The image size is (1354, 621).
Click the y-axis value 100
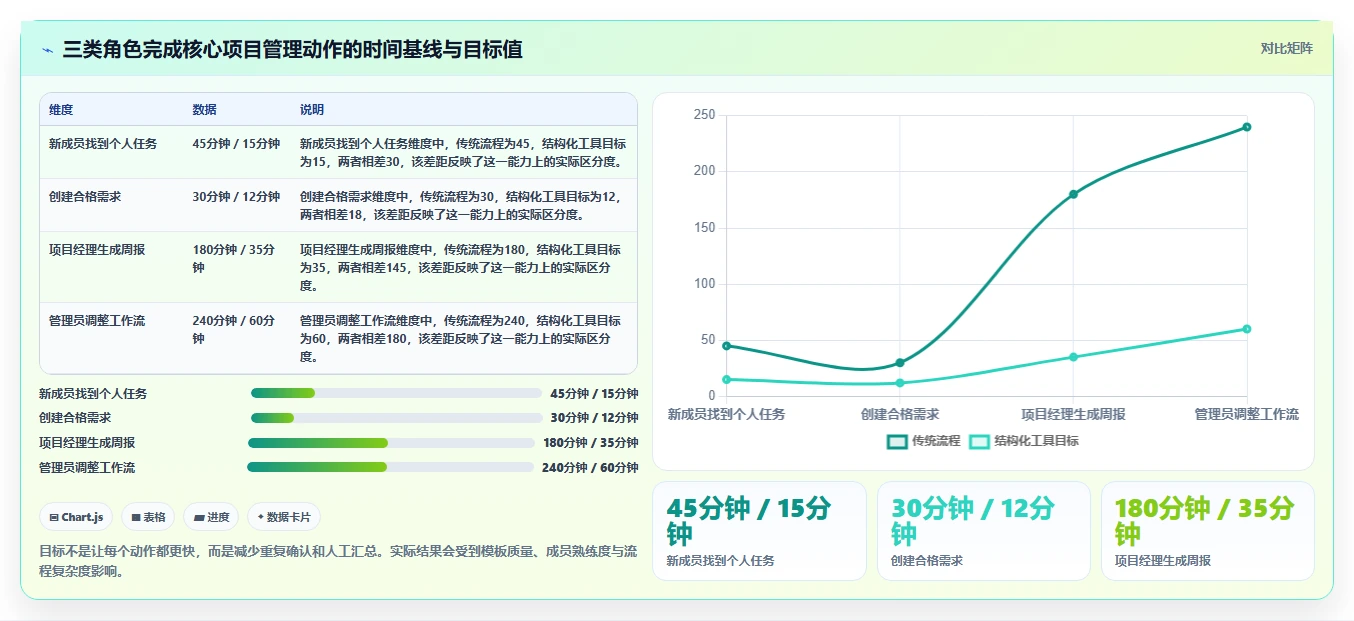[704, 284]
